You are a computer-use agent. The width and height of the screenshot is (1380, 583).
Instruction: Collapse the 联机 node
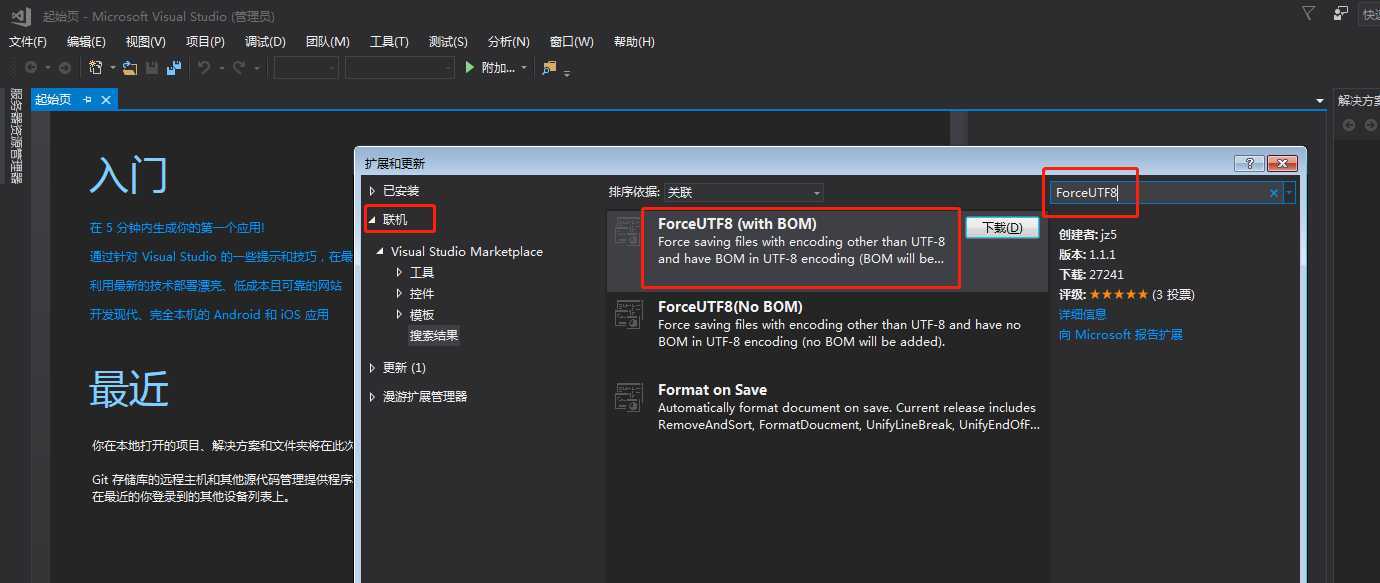[373, 219]
